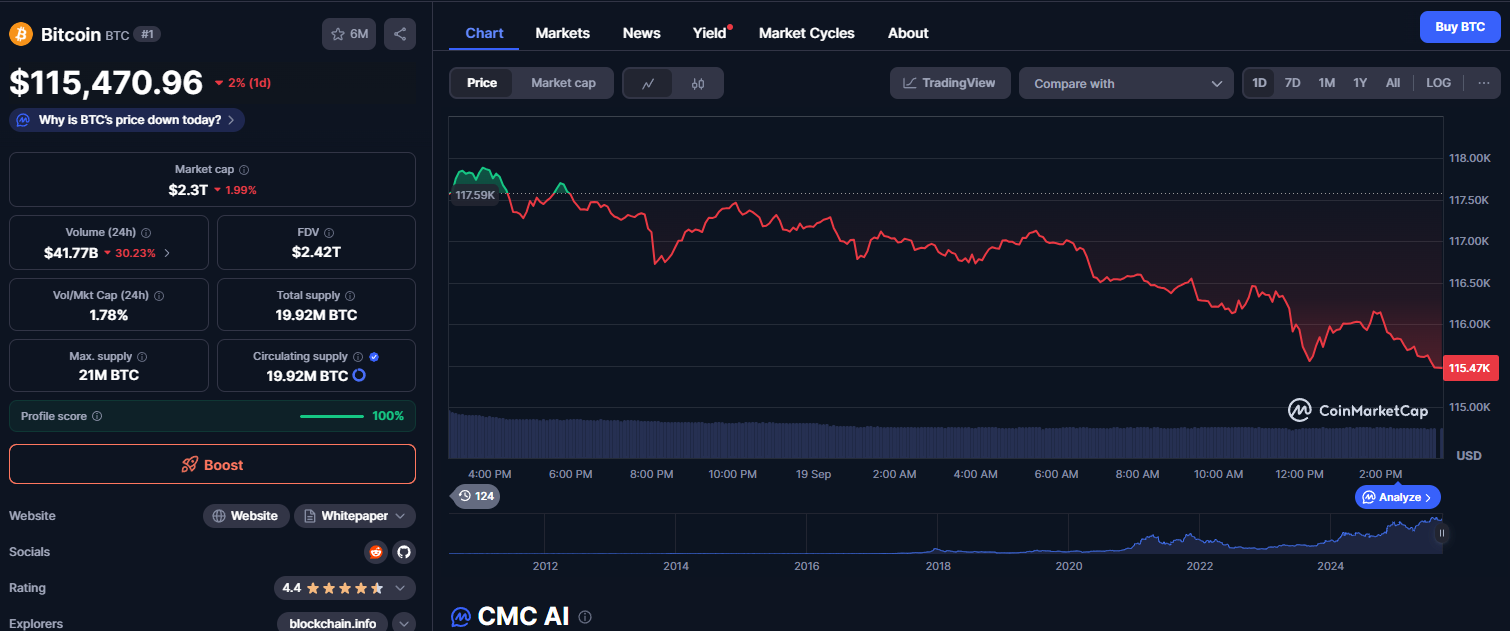Image resolution: width=1510 pixels, height=631 pixels.
Task: Select the 1D time range
Action: coord(1260,83)
